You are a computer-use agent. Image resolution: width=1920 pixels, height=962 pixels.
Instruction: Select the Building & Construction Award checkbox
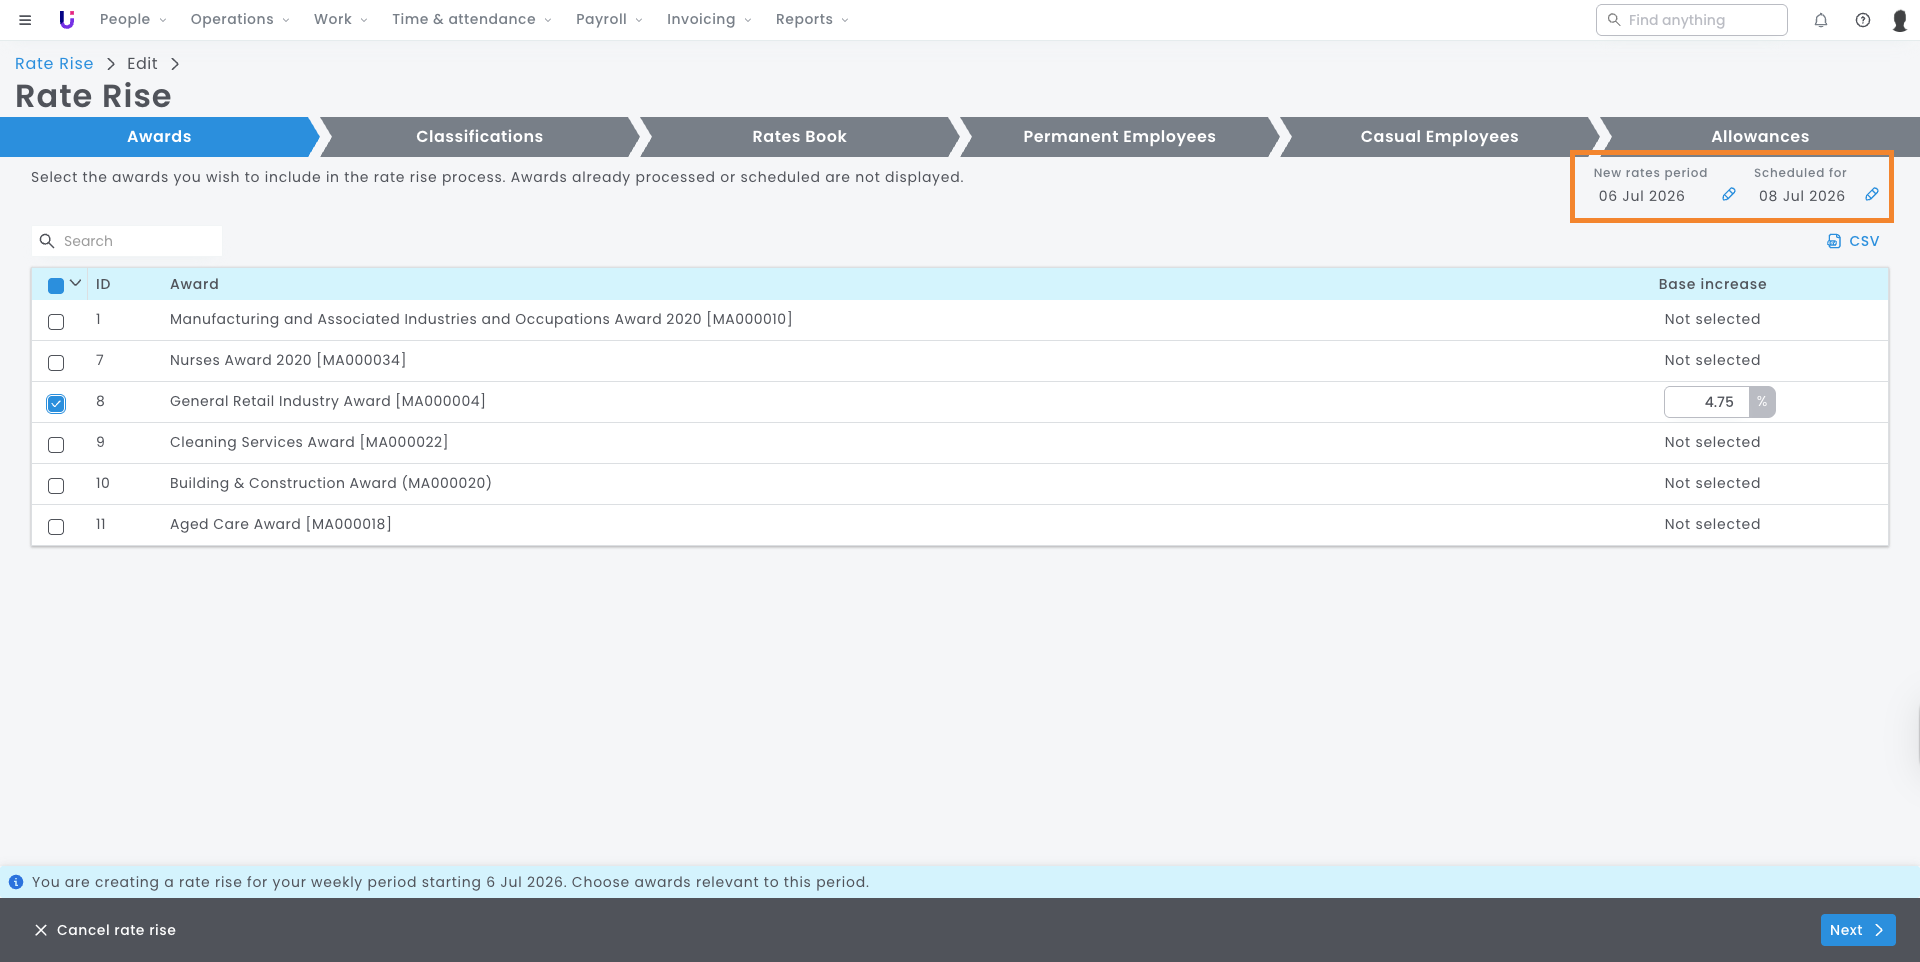pos(56,486)
